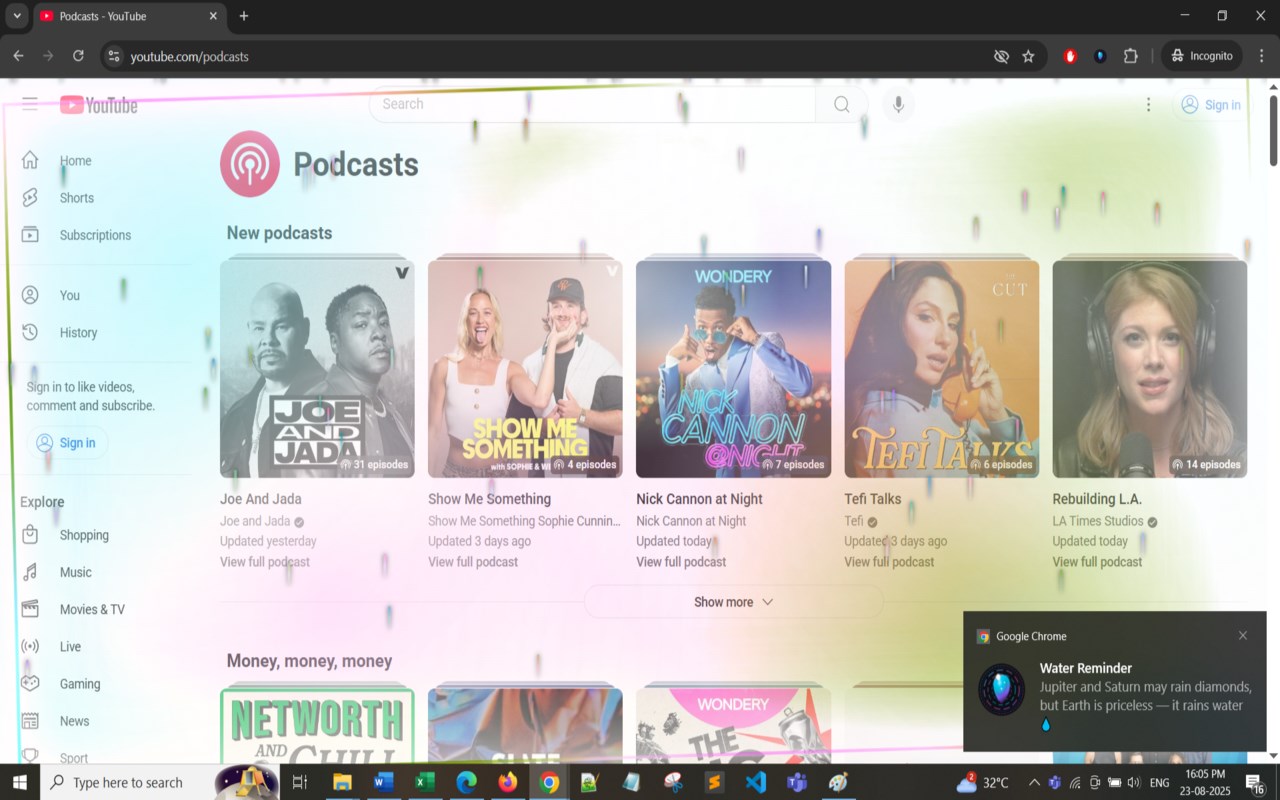Click the red hand ad-blocker extension icon
Screen dimensions: 1280x800
(1070, 56)
